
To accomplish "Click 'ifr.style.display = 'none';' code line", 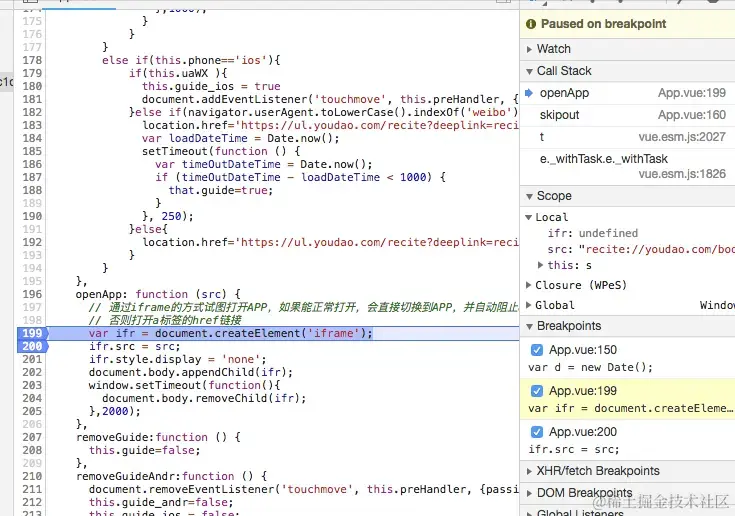I will [x=178, y=359].
